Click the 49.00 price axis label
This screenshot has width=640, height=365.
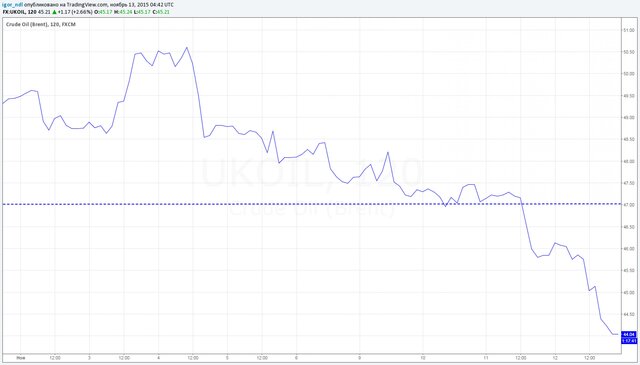[x=629, y=118]
